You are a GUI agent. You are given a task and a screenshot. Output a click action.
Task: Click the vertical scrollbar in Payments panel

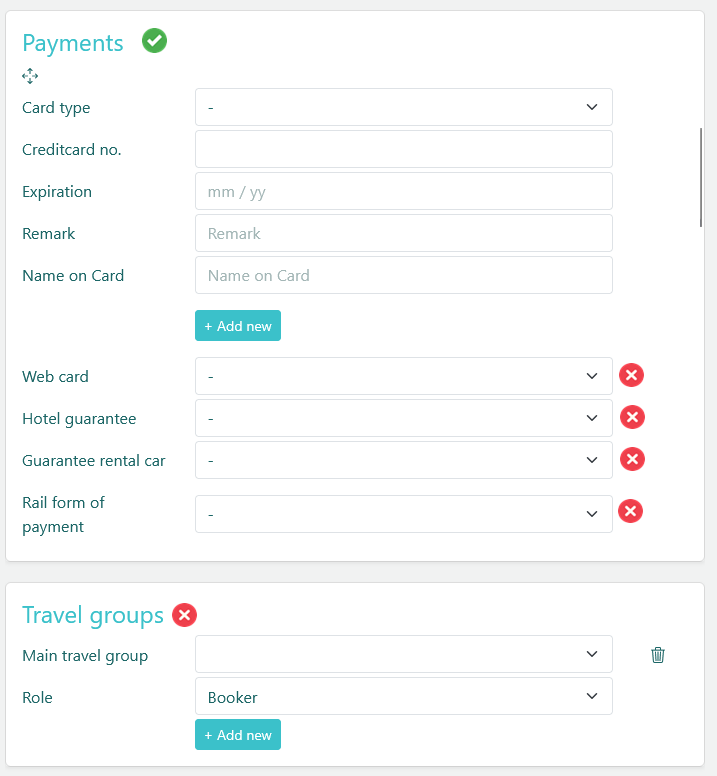pyautogui.click(x=701, y=178)
